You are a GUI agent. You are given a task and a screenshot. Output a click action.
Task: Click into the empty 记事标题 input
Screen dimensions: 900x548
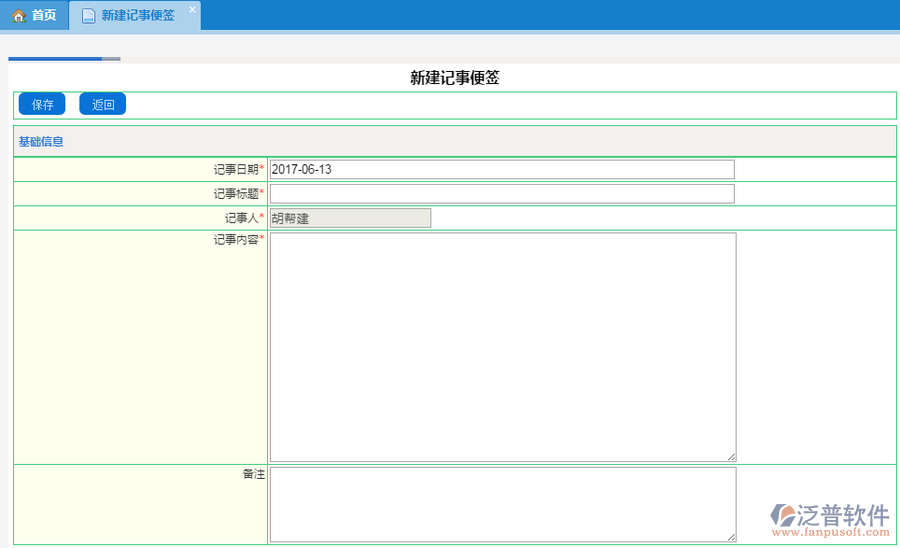coord(501,193)
